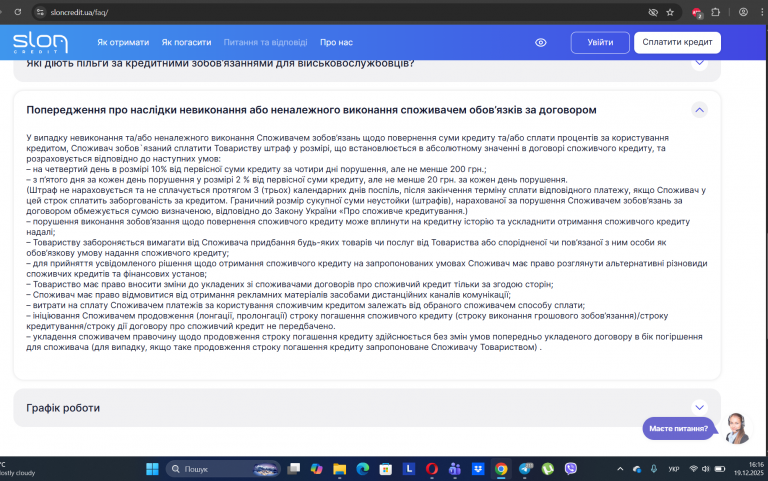Open File Explorer from taskbar

click(x=339, y=469)
